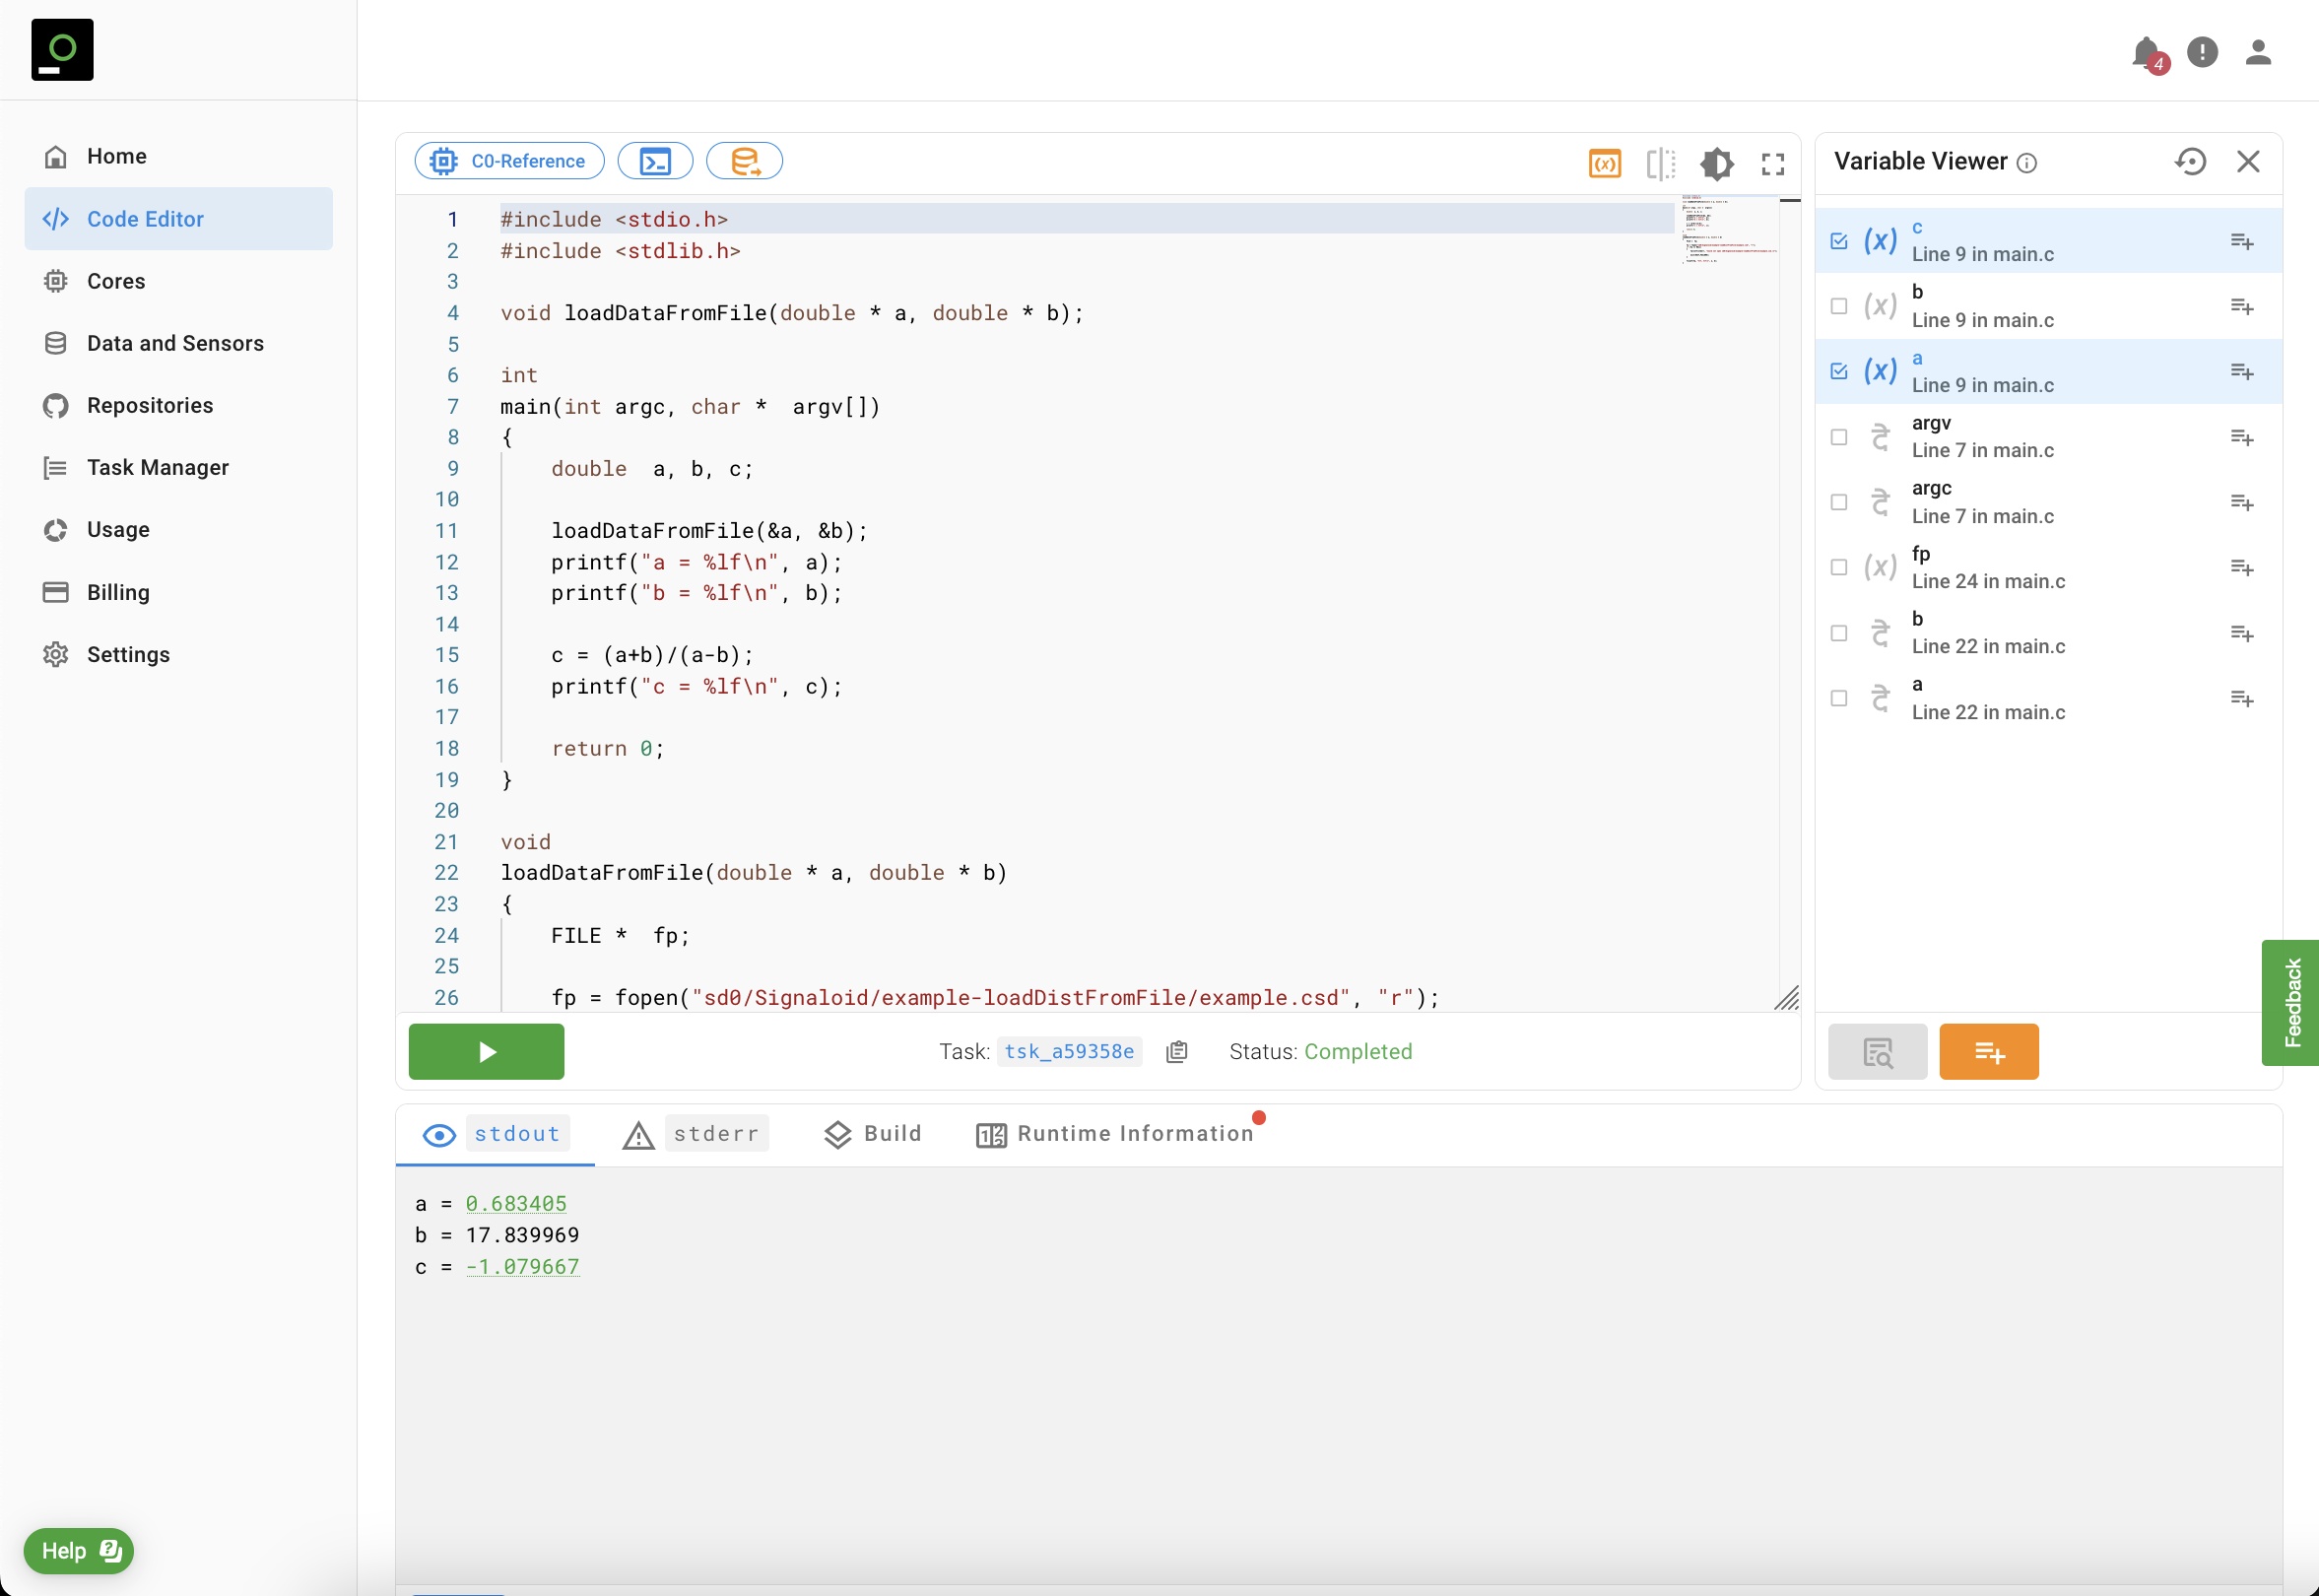Click the data sources database icon
Image resolution: width=2319 pixels, height=1596 pixels.
coord(744,161)
